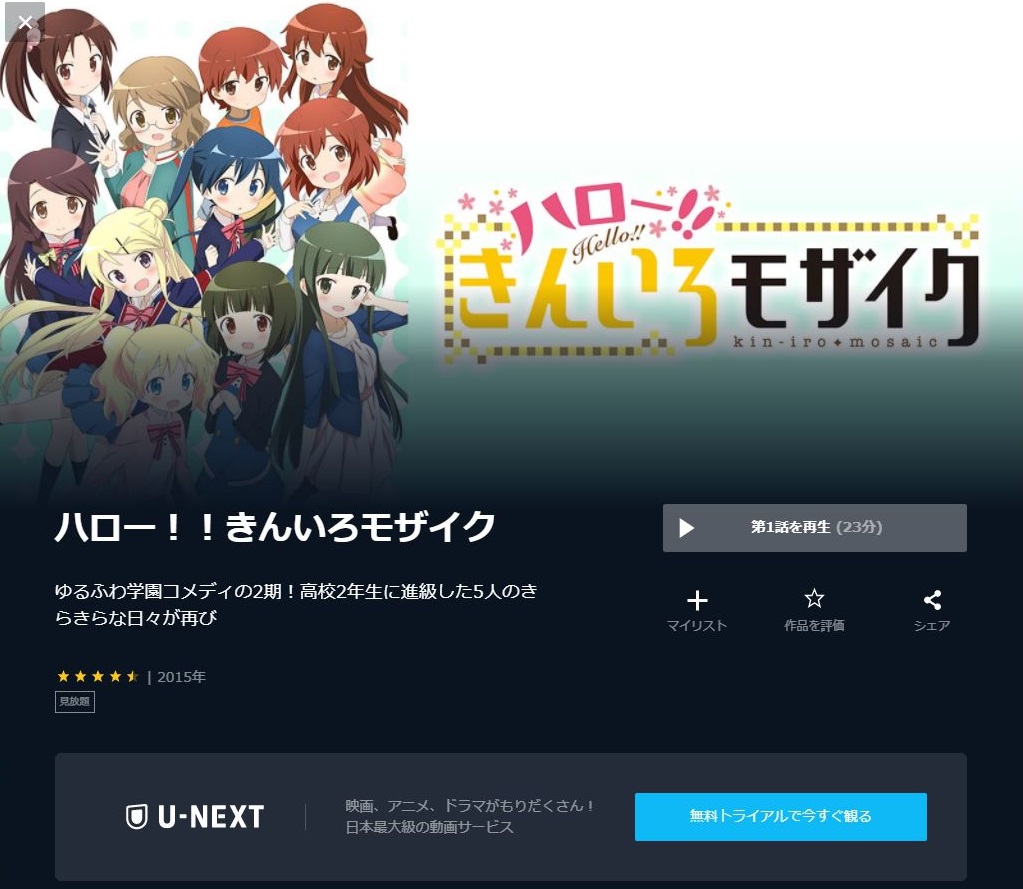Click the share nodes icon
The height and width of the screenshot is (889, 1023).
(x=932, y=600)
